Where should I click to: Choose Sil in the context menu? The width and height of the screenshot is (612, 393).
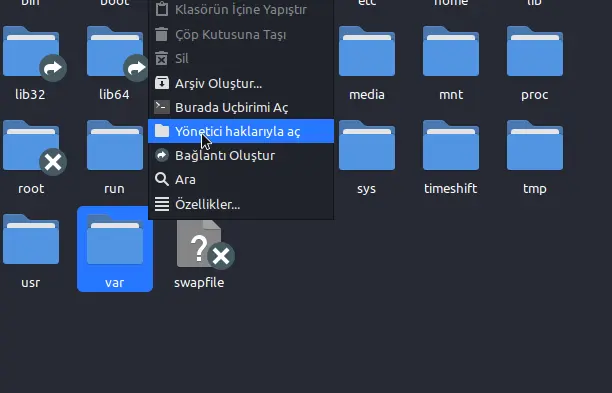[x=241, y=59]
